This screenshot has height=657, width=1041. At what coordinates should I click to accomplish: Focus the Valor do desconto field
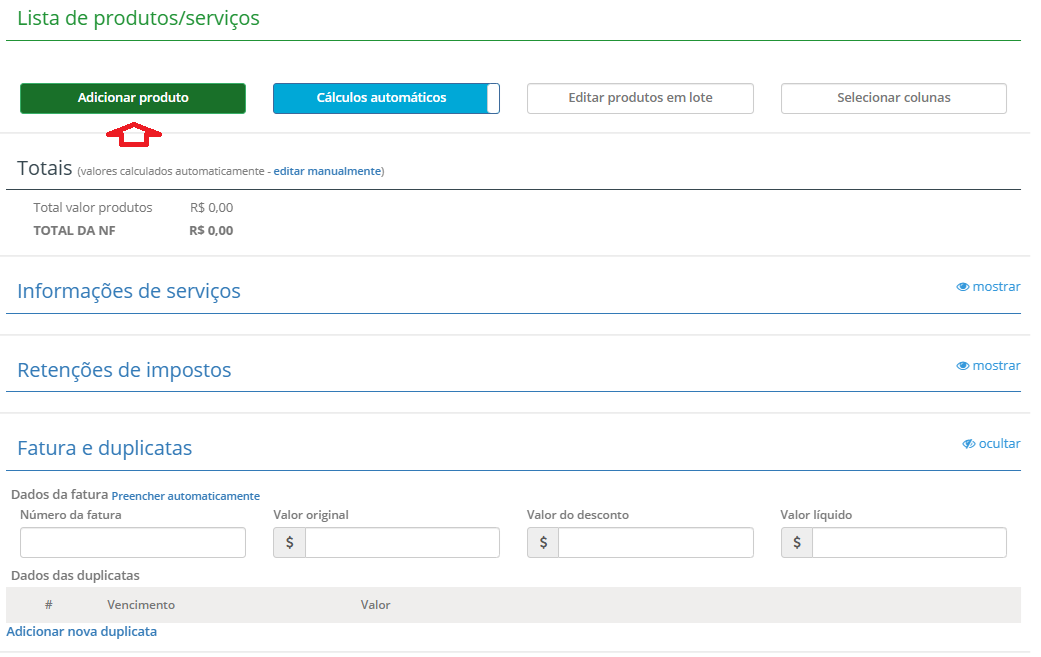[x=656, y=543]
